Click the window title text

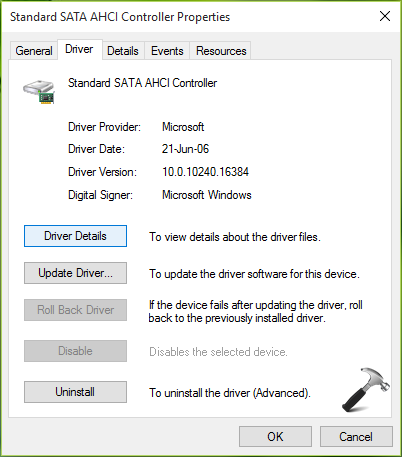point(120,17)
